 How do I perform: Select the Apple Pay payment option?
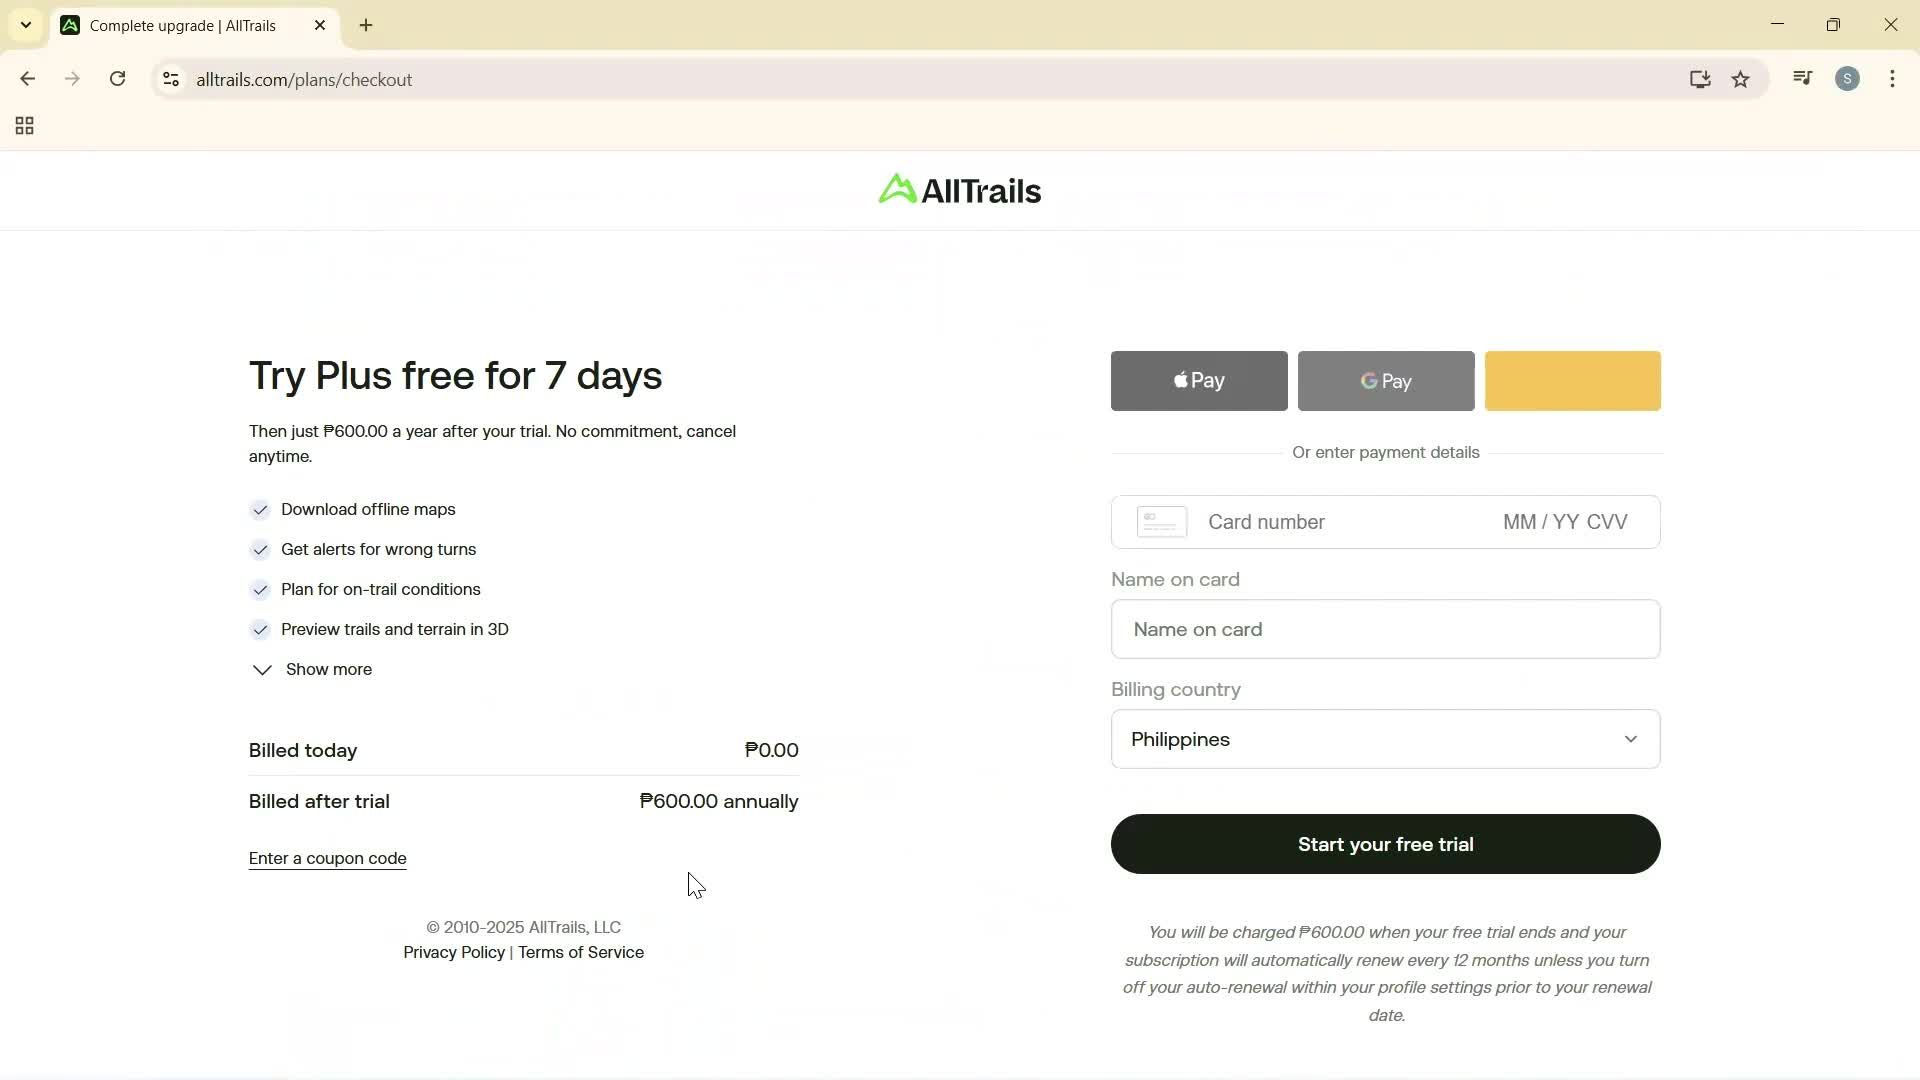(x=1197, y=381)
